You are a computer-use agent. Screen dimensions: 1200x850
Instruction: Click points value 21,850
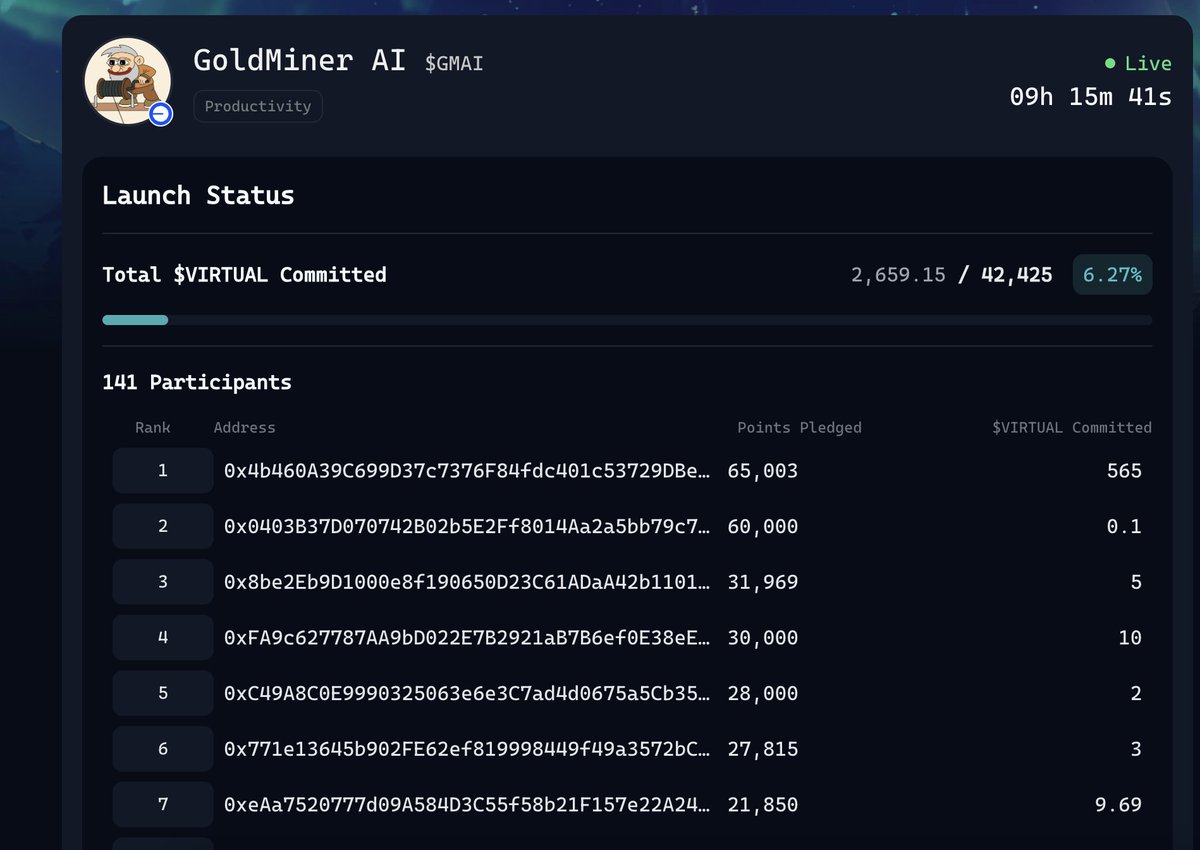(763, 804)
